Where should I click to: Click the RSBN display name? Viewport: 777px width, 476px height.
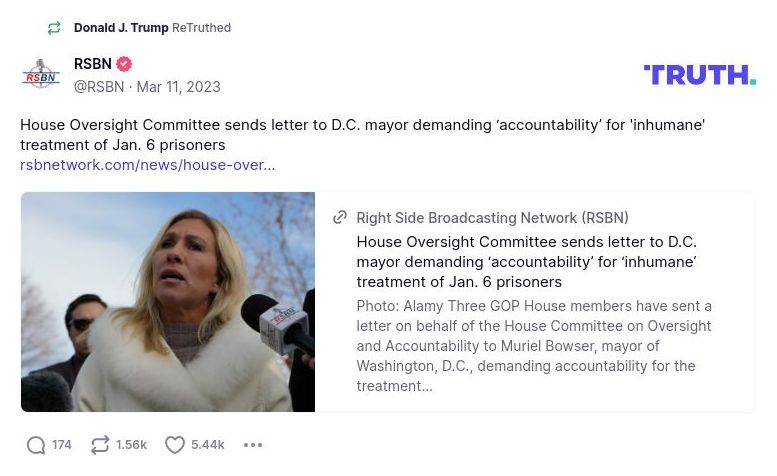pyautogui.click(x=93, y=64)
